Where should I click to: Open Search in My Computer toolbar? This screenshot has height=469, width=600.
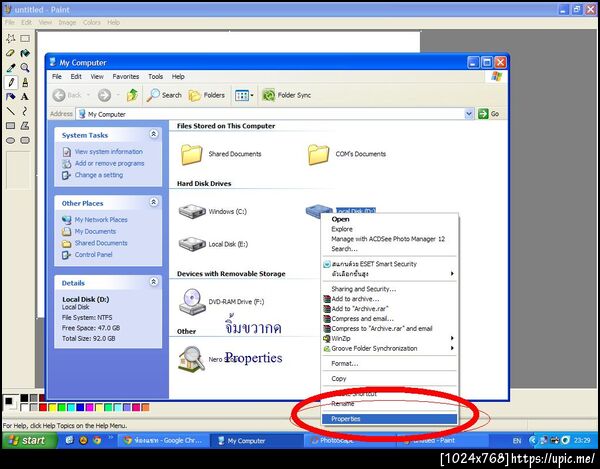coord(164,95)
